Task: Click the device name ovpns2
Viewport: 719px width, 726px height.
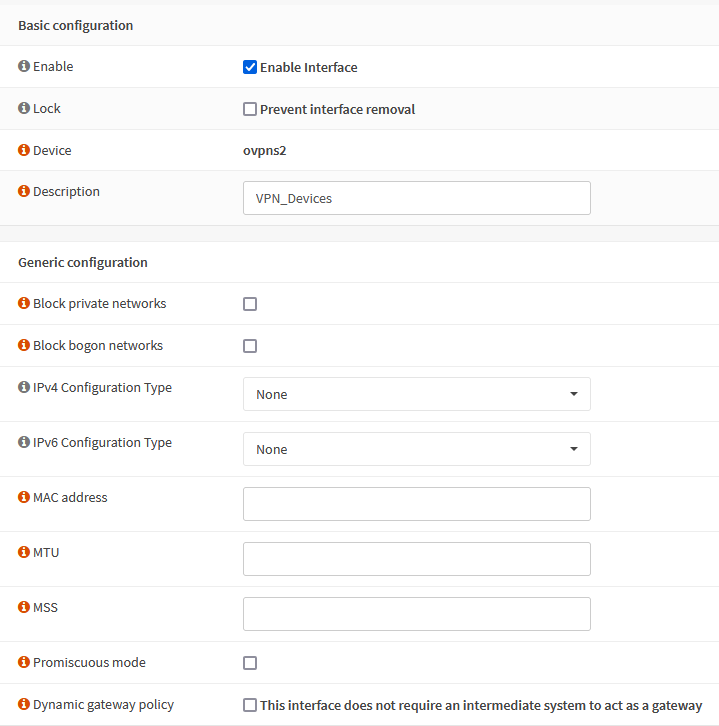Action: tap(265, 151)
